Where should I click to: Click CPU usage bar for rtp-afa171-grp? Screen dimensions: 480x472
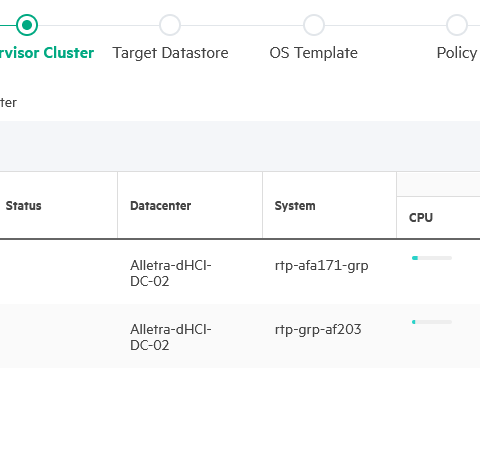(x=432, y=258)
